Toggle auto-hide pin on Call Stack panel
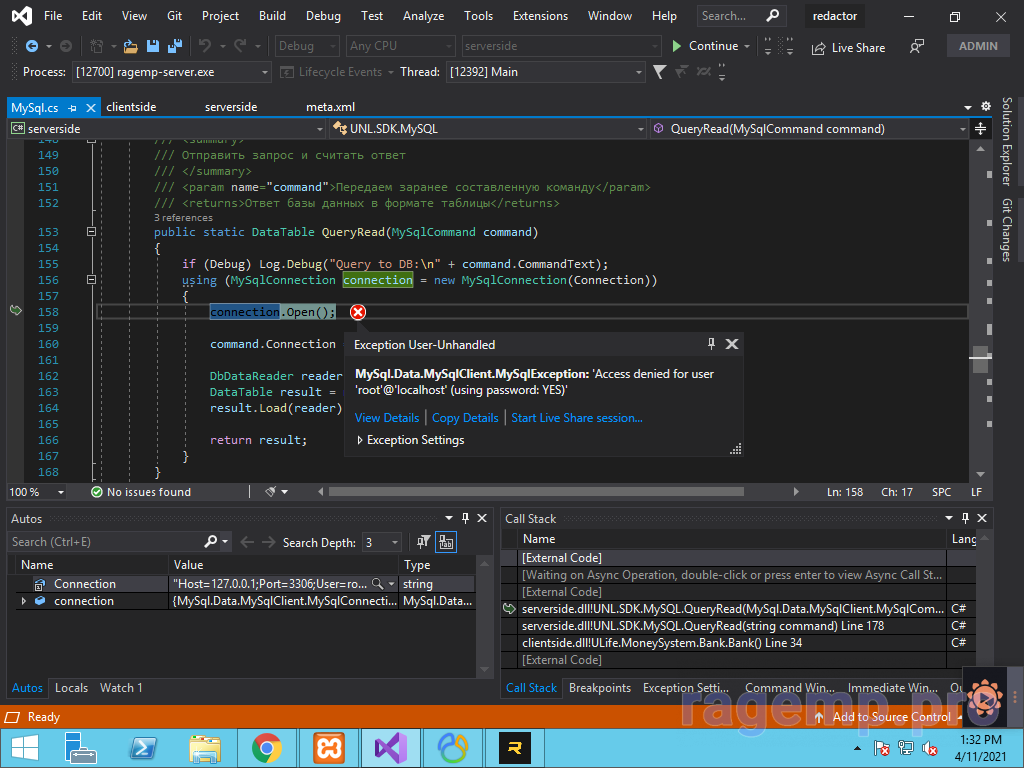1024x768 pixels. click(965, 518)
